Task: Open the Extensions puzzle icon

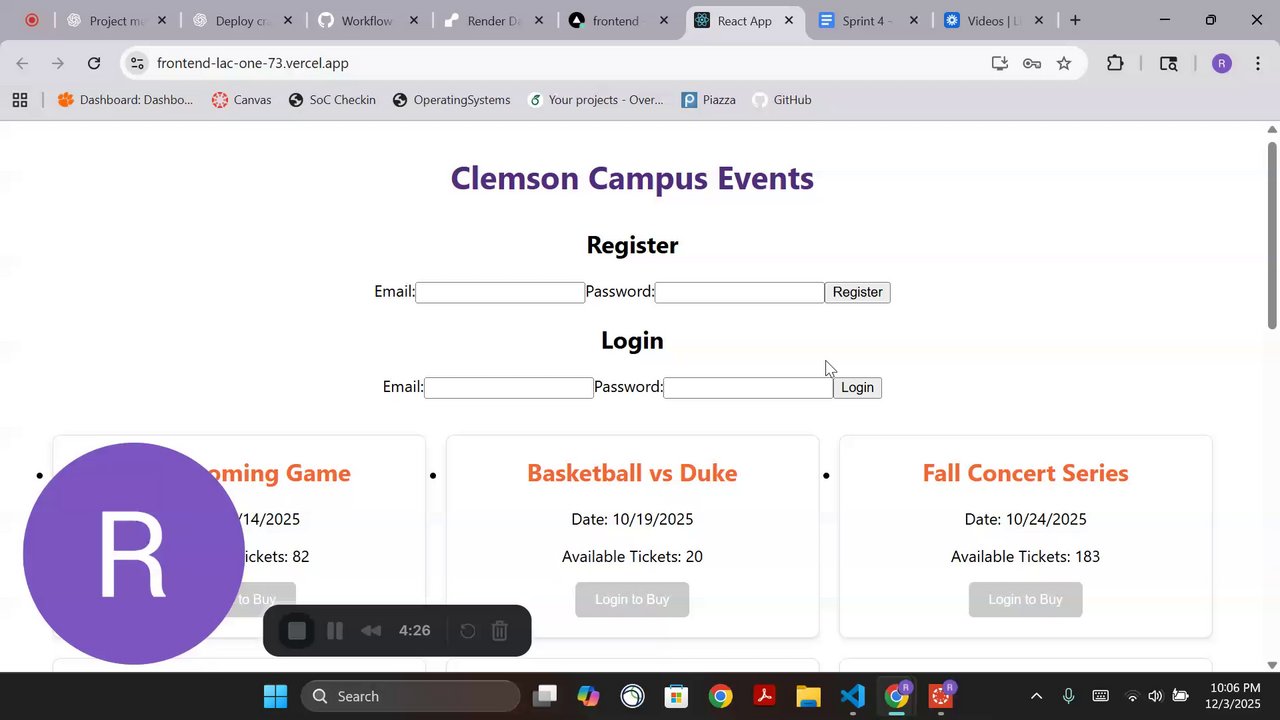Action: click(x=1115, y=63)
